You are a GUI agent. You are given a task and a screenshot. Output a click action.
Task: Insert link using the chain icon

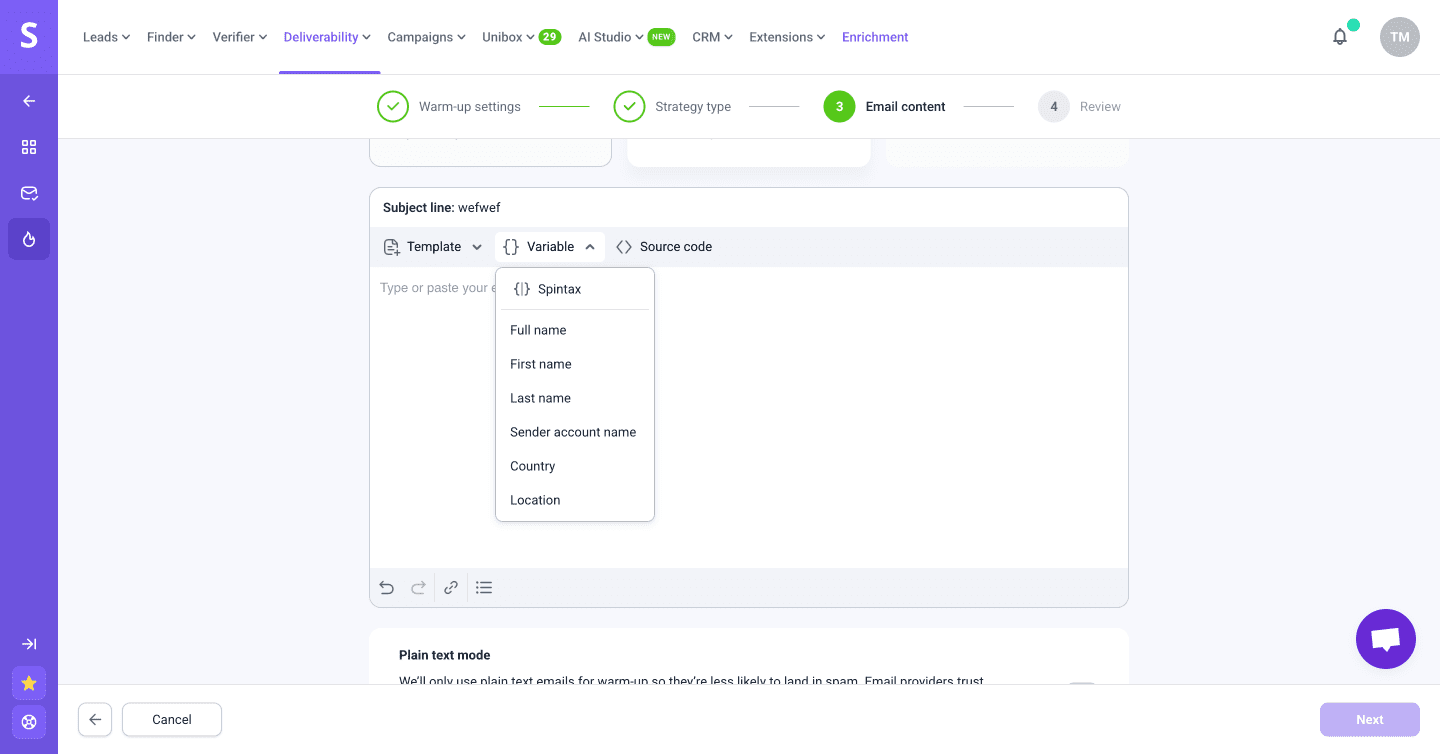point(451,588)
